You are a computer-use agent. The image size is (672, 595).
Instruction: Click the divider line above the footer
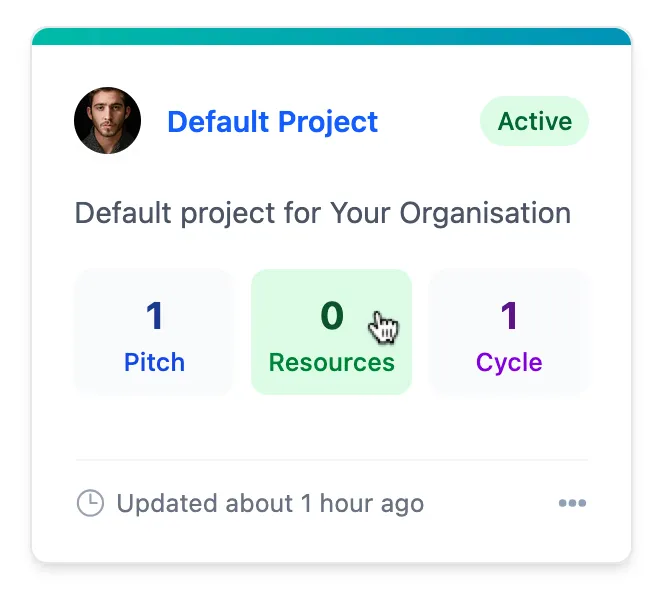[x=331, y=460]
